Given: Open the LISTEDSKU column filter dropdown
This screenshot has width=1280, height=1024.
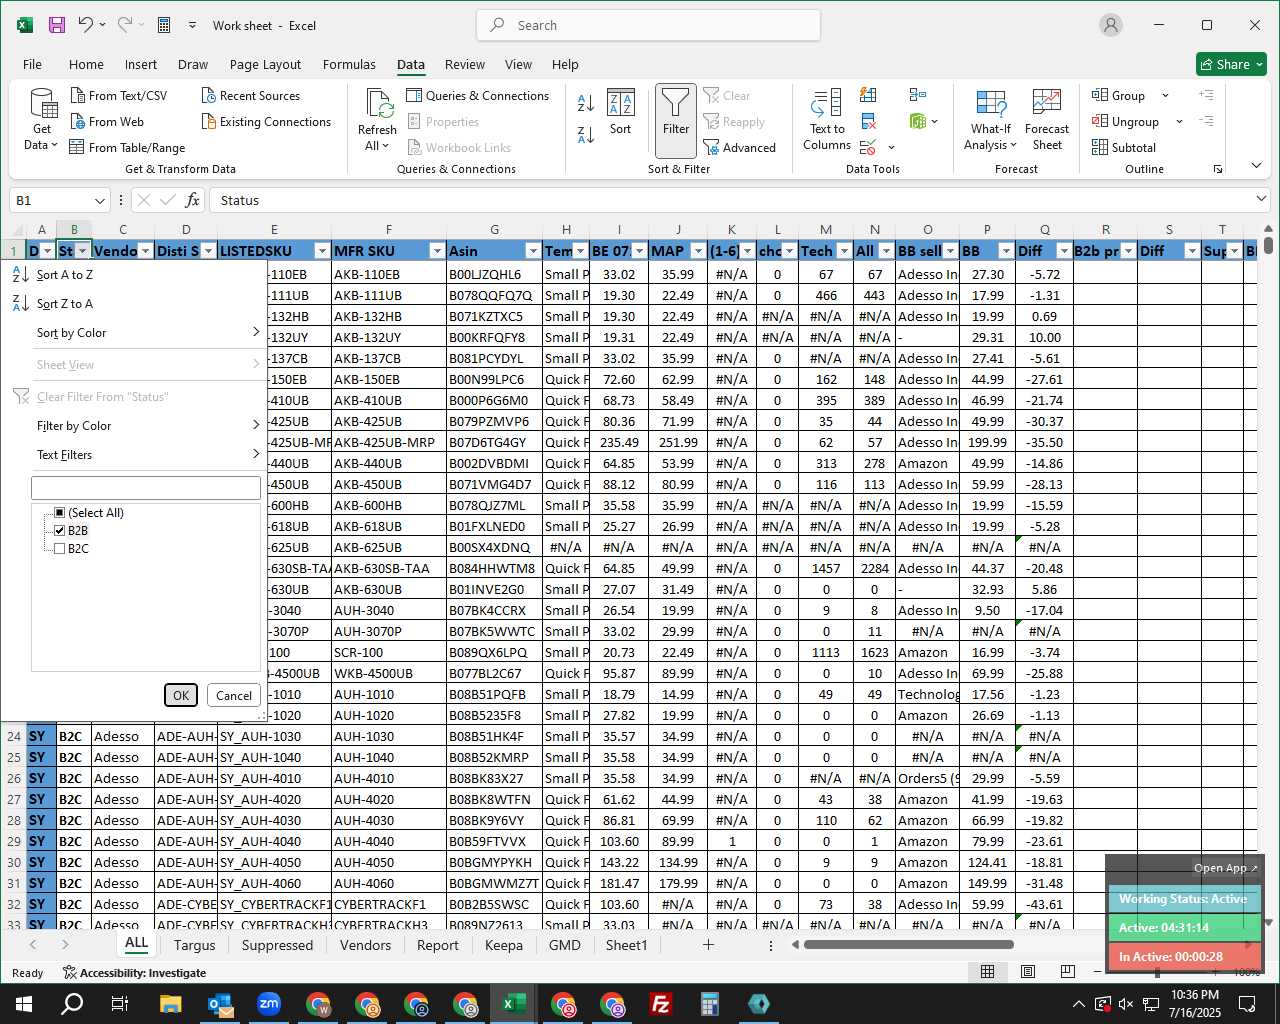Looking at the screenshot, I should (x=322, y=251).
